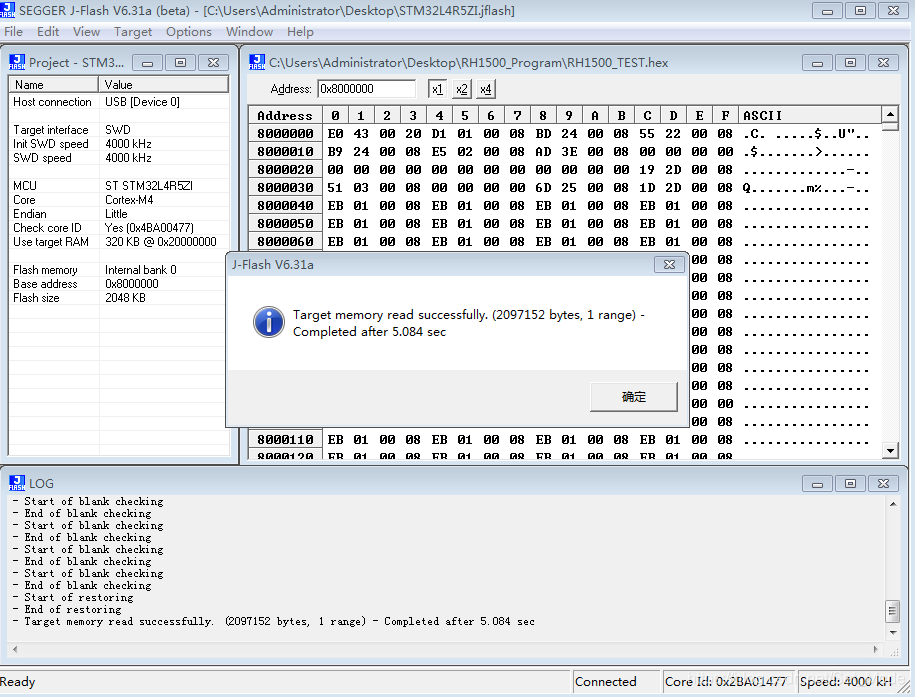Click LOG horizontal scroll right arrow
The height and width of the screenshot is (697, 915).
pos(875,649)
